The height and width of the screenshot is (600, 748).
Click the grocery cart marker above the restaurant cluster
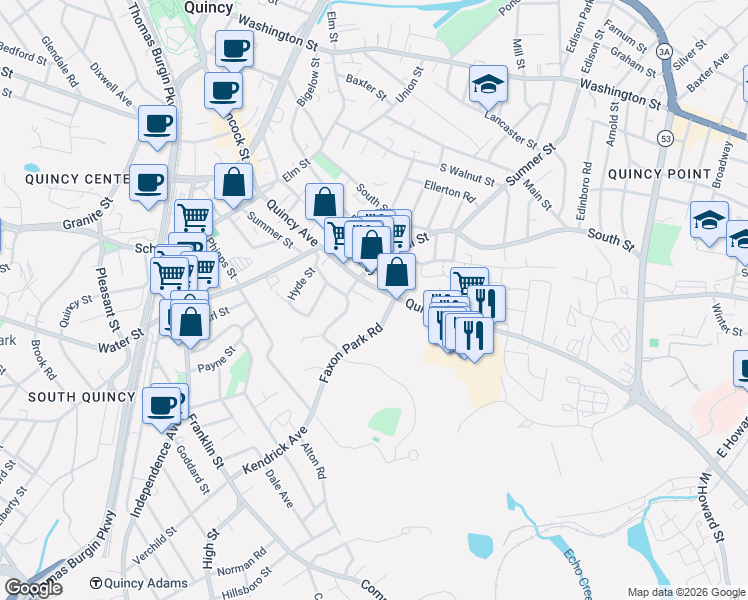pyautogui.click(x=469, y=280)
